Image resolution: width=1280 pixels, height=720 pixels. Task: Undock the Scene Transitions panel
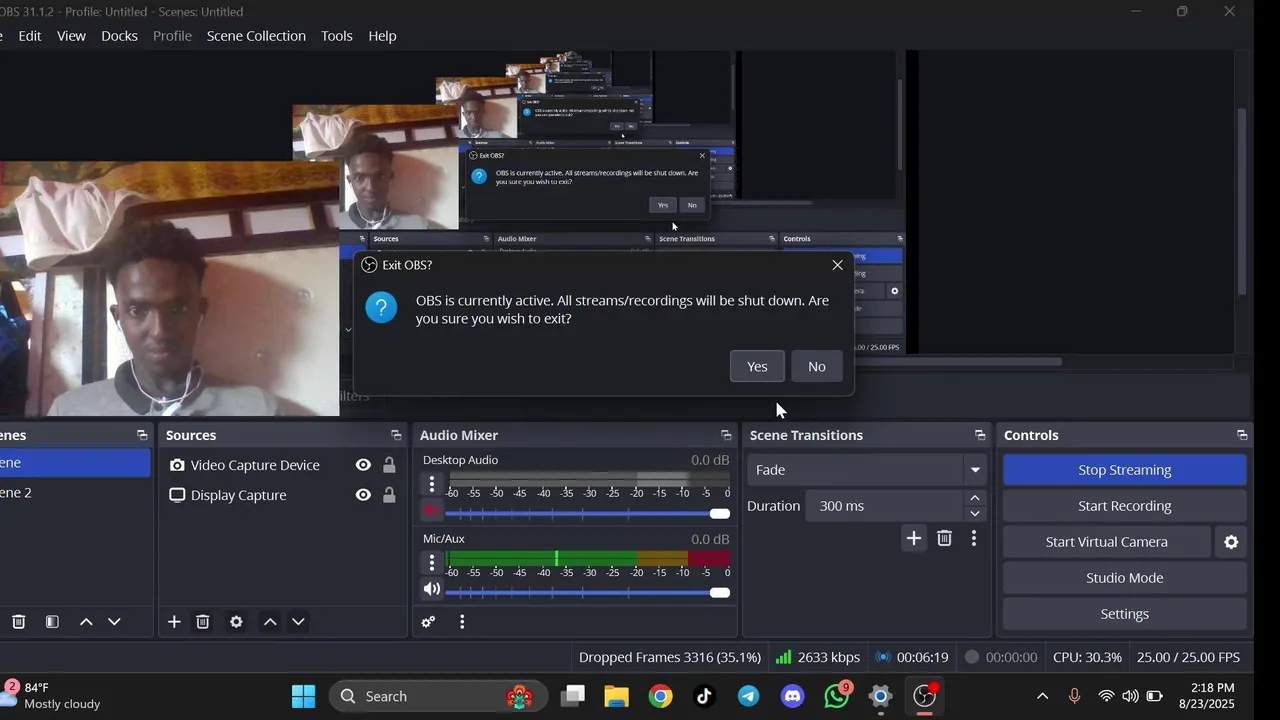coord(980,435)
